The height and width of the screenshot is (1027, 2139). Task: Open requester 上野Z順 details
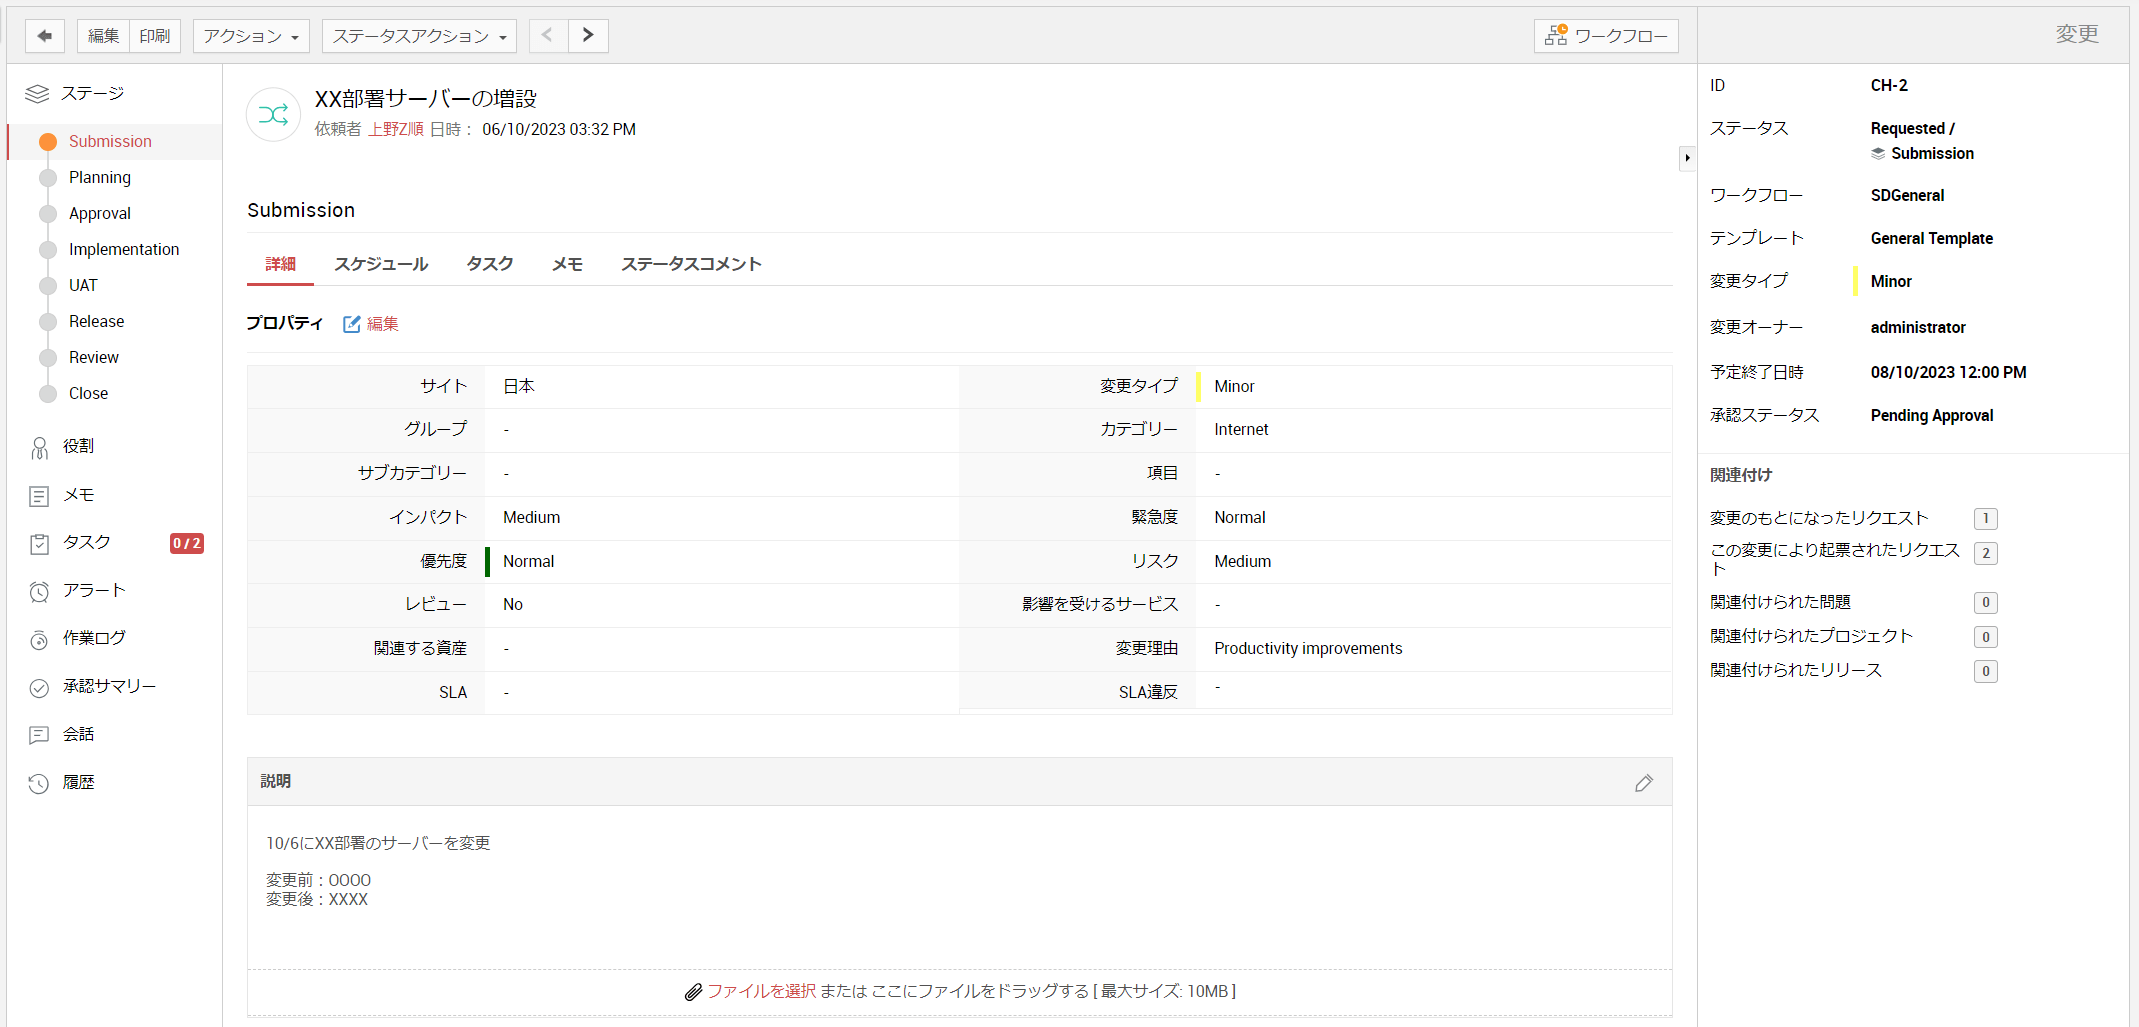point(396,129)
